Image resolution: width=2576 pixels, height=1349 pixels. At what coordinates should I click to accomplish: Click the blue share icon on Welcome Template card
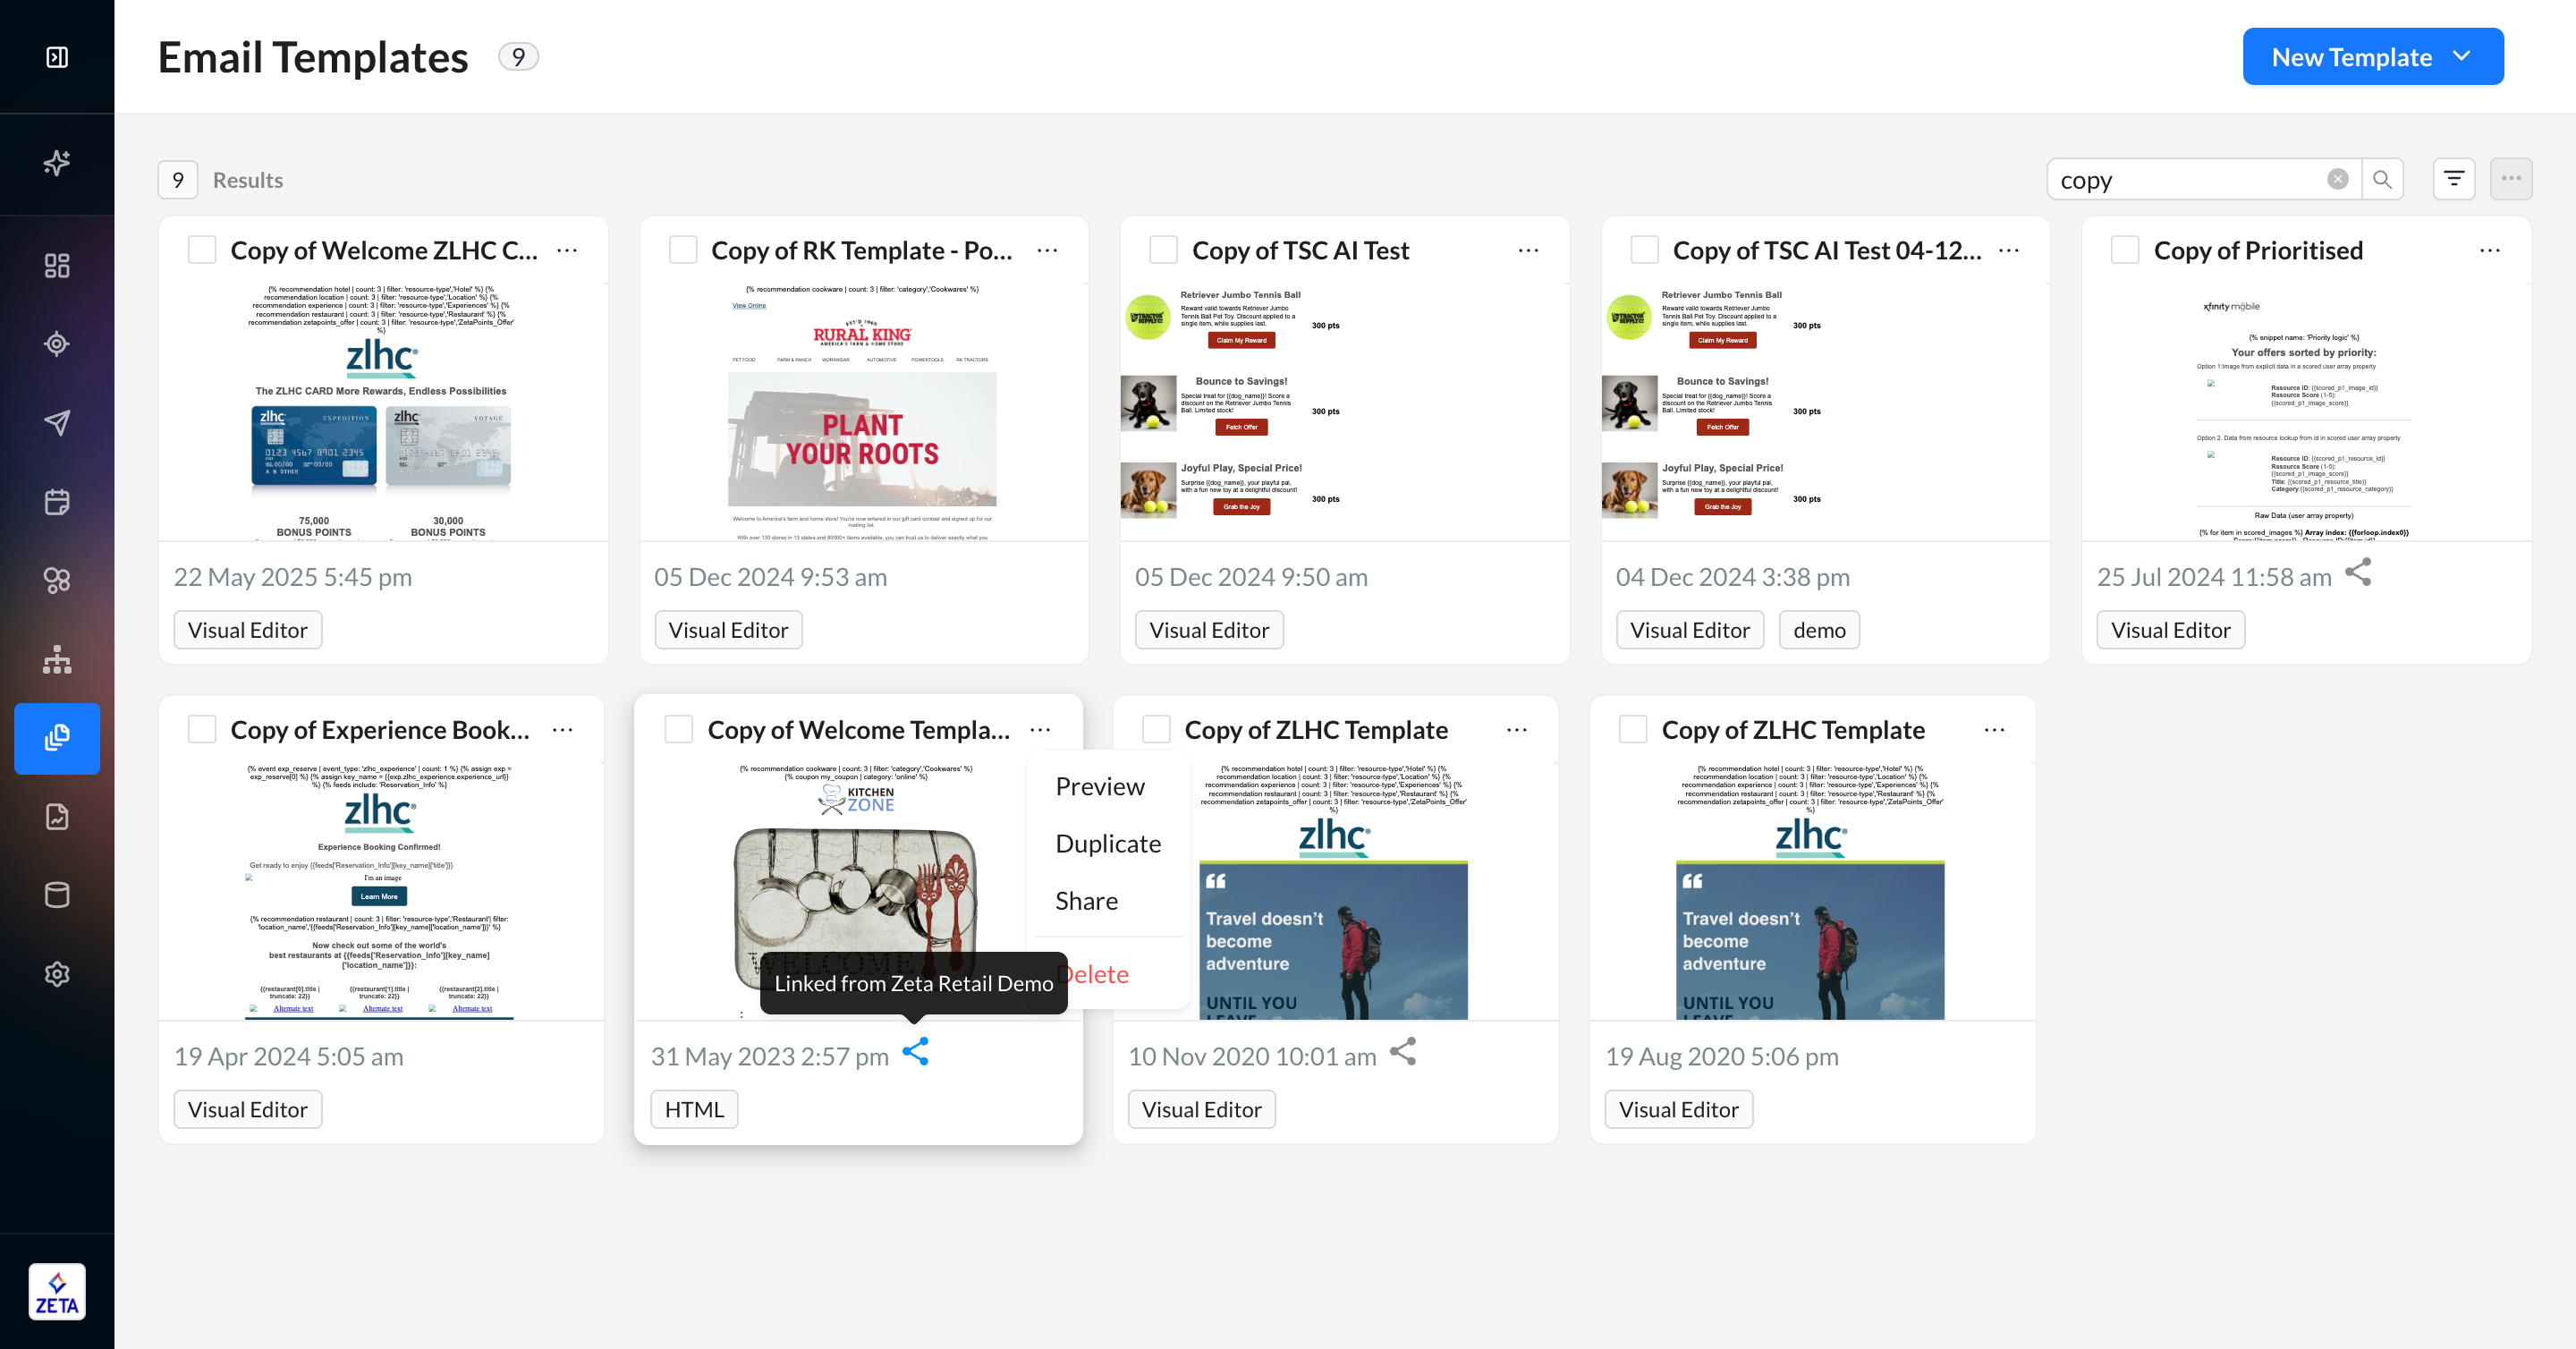[915, 1052]
